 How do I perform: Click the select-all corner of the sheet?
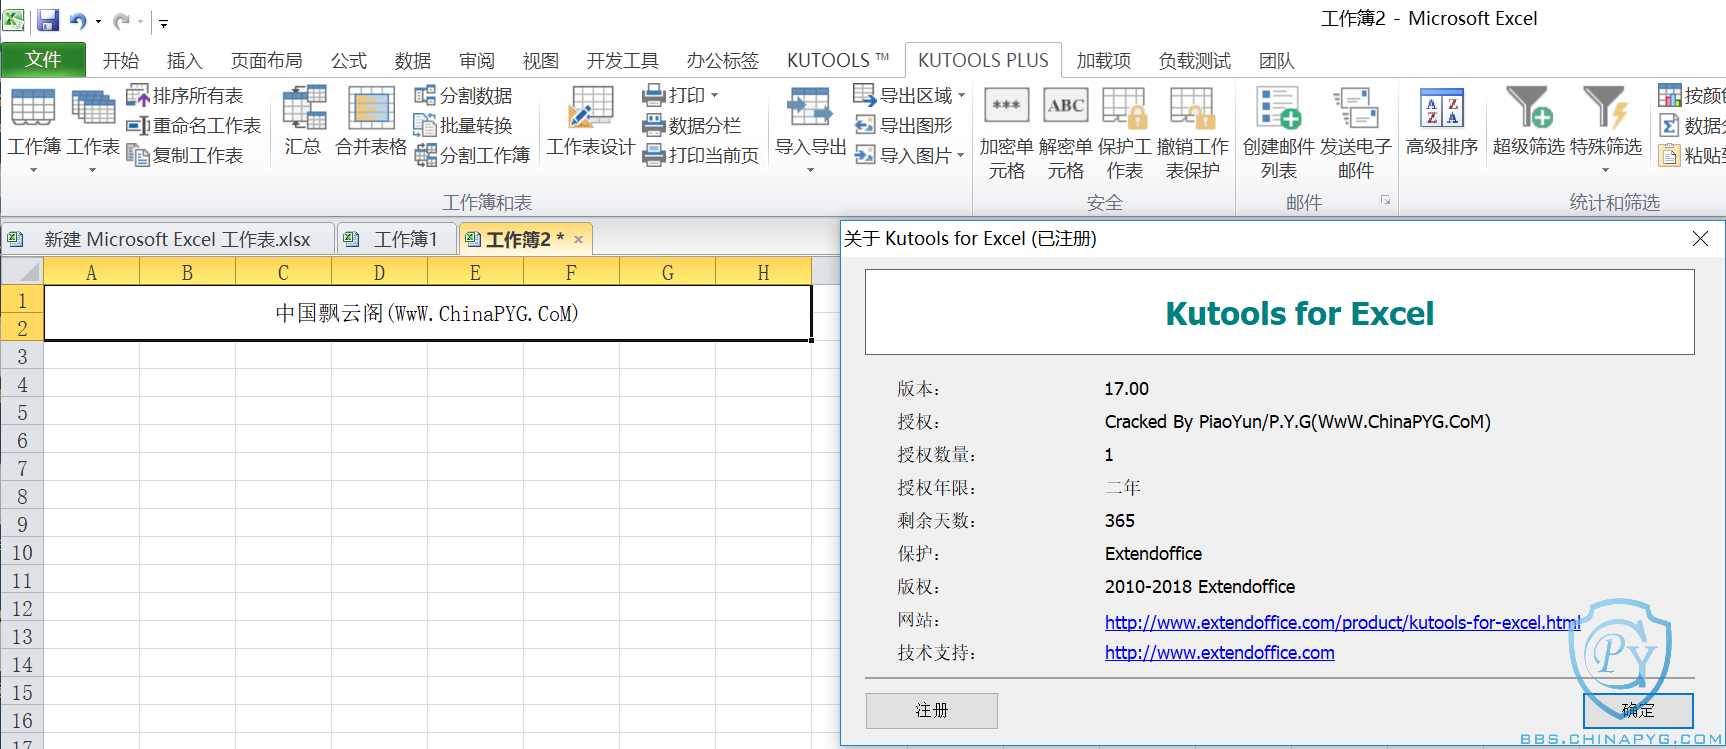click(22, 272)
